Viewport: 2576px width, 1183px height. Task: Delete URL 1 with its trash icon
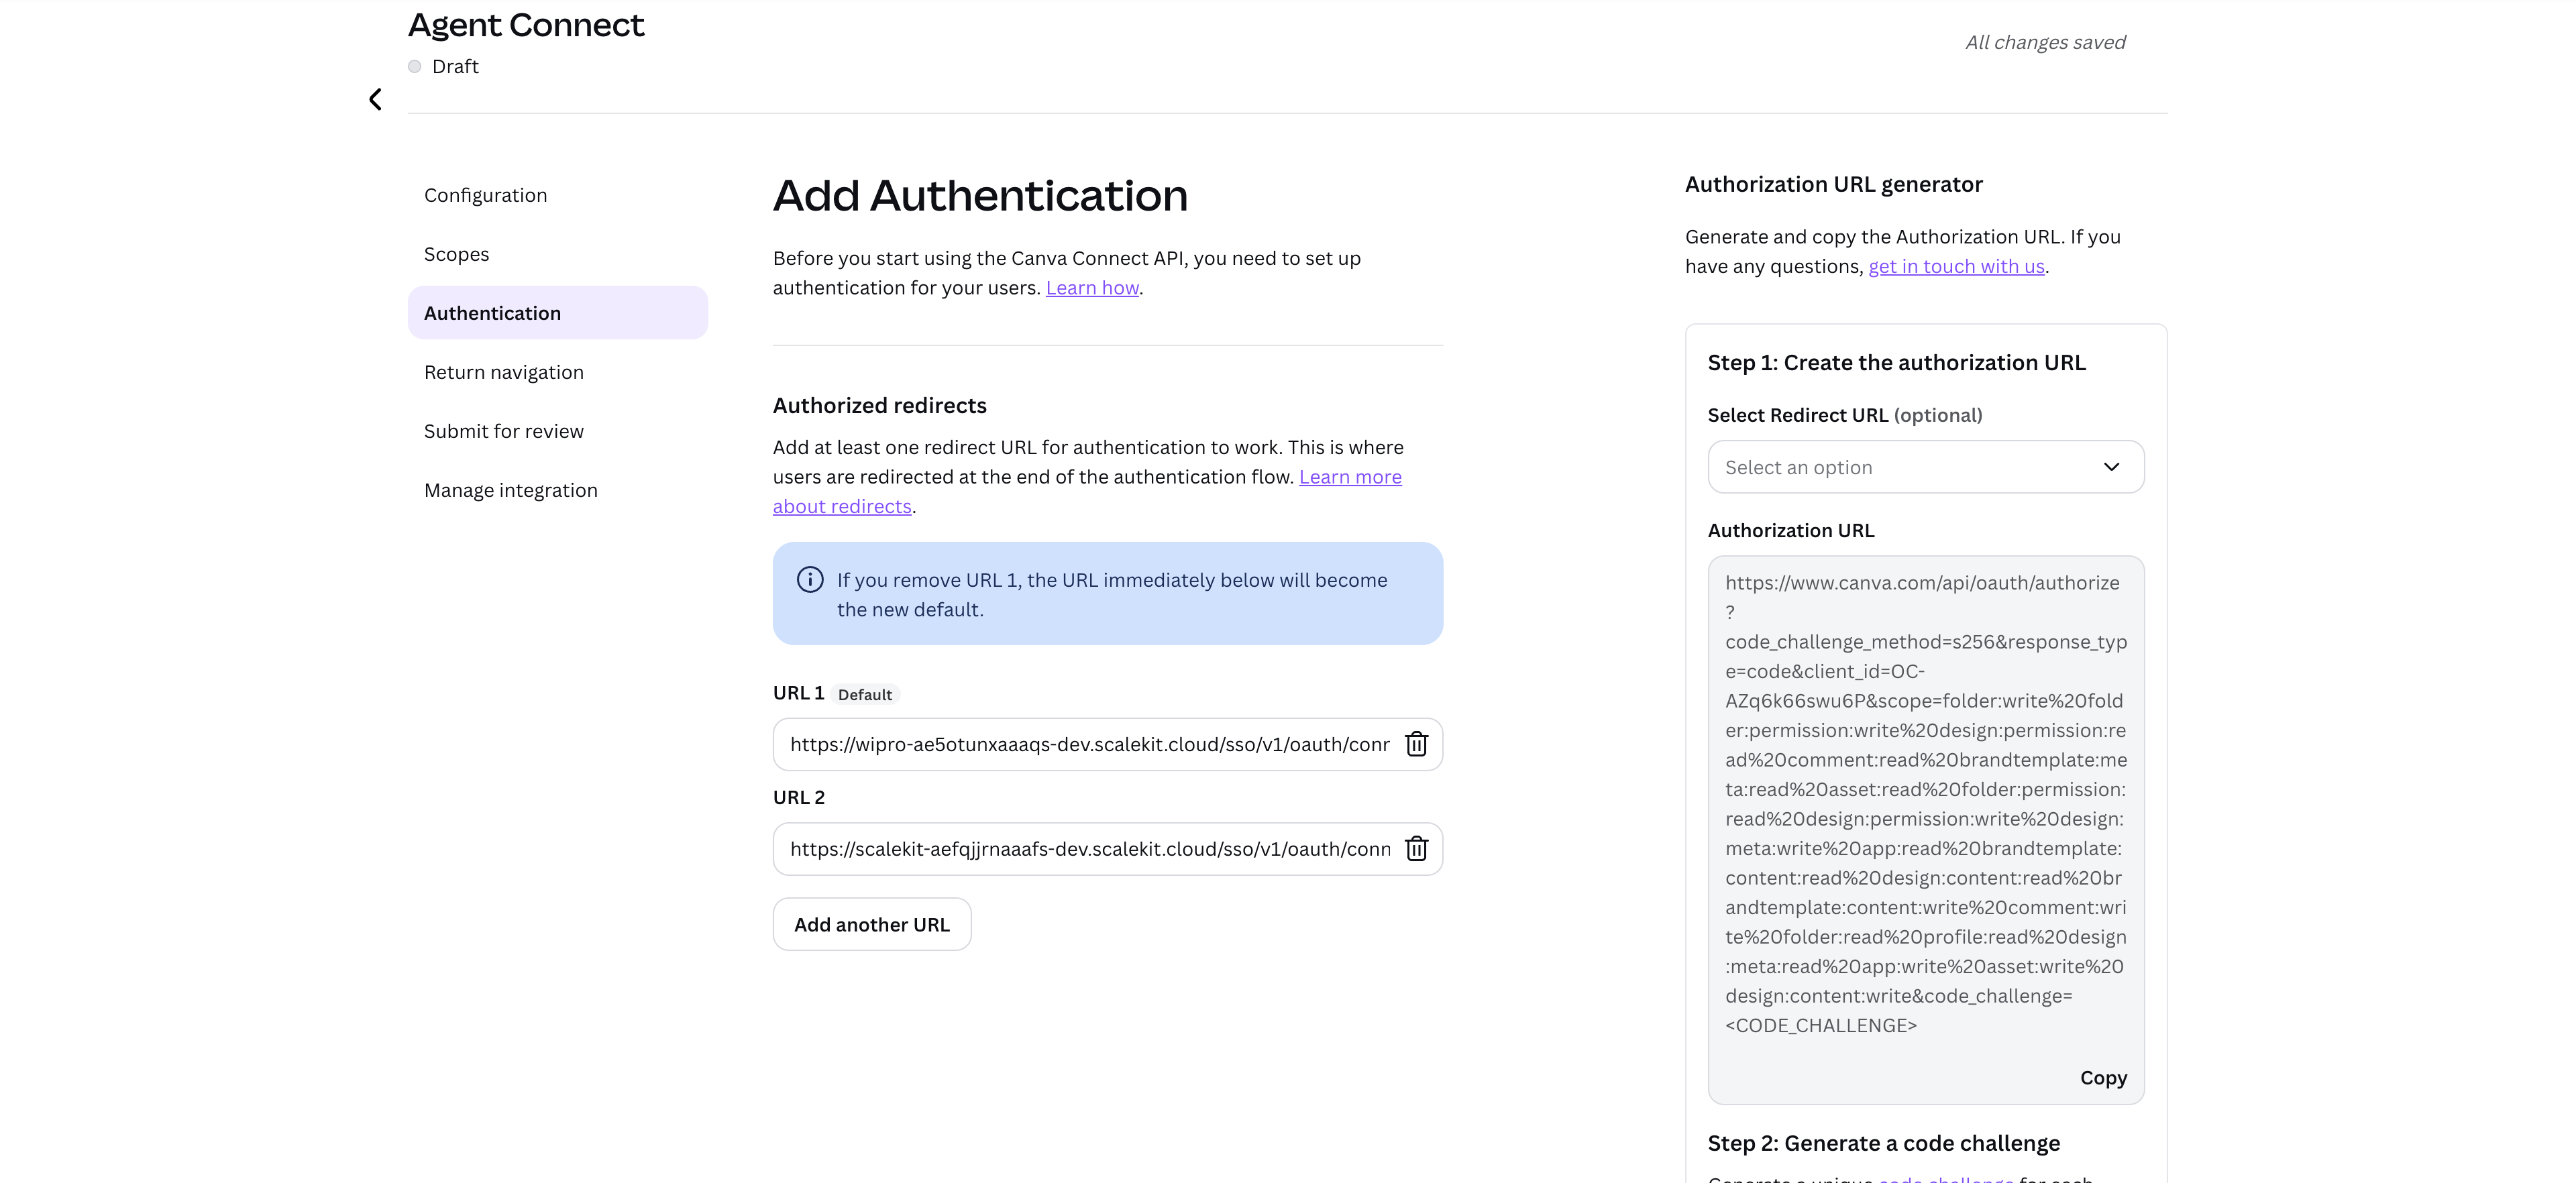point(1416,744)
